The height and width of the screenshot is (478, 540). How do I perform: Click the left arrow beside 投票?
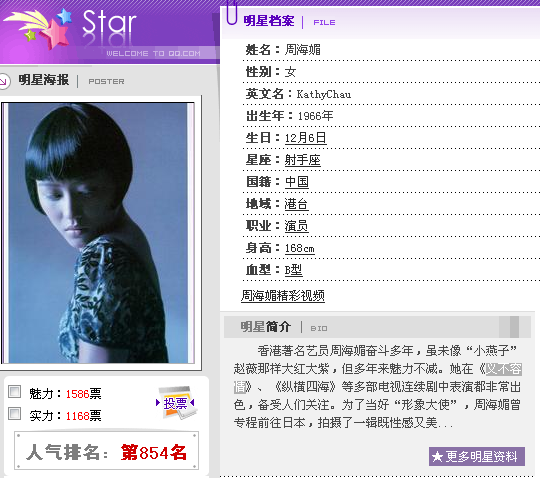158,402
